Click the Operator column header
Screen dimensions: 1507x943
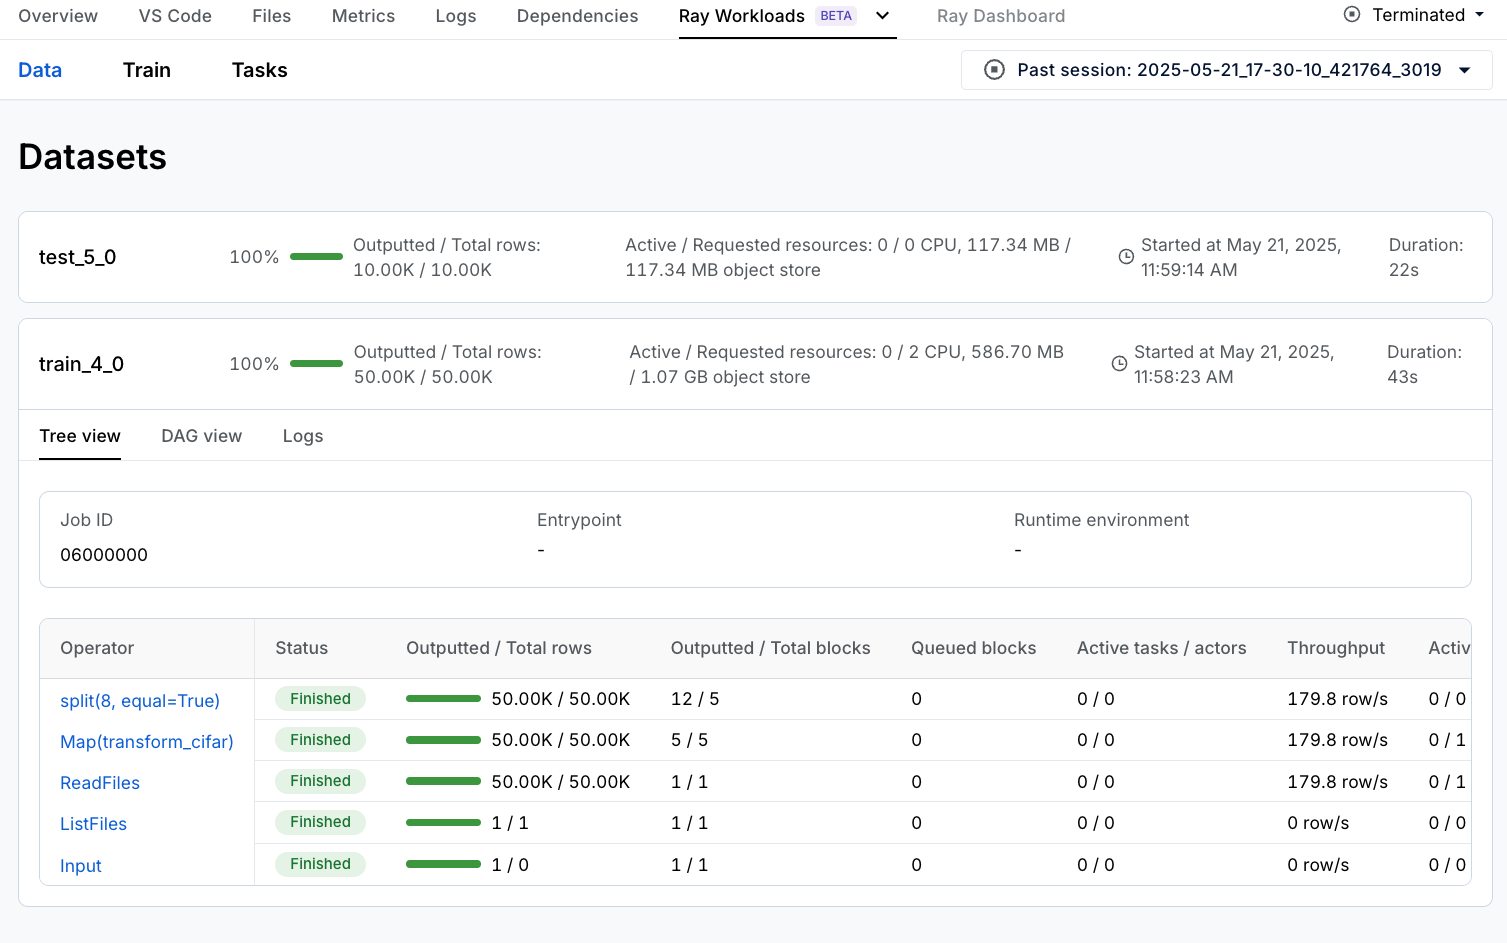click(x=97, y=648)
